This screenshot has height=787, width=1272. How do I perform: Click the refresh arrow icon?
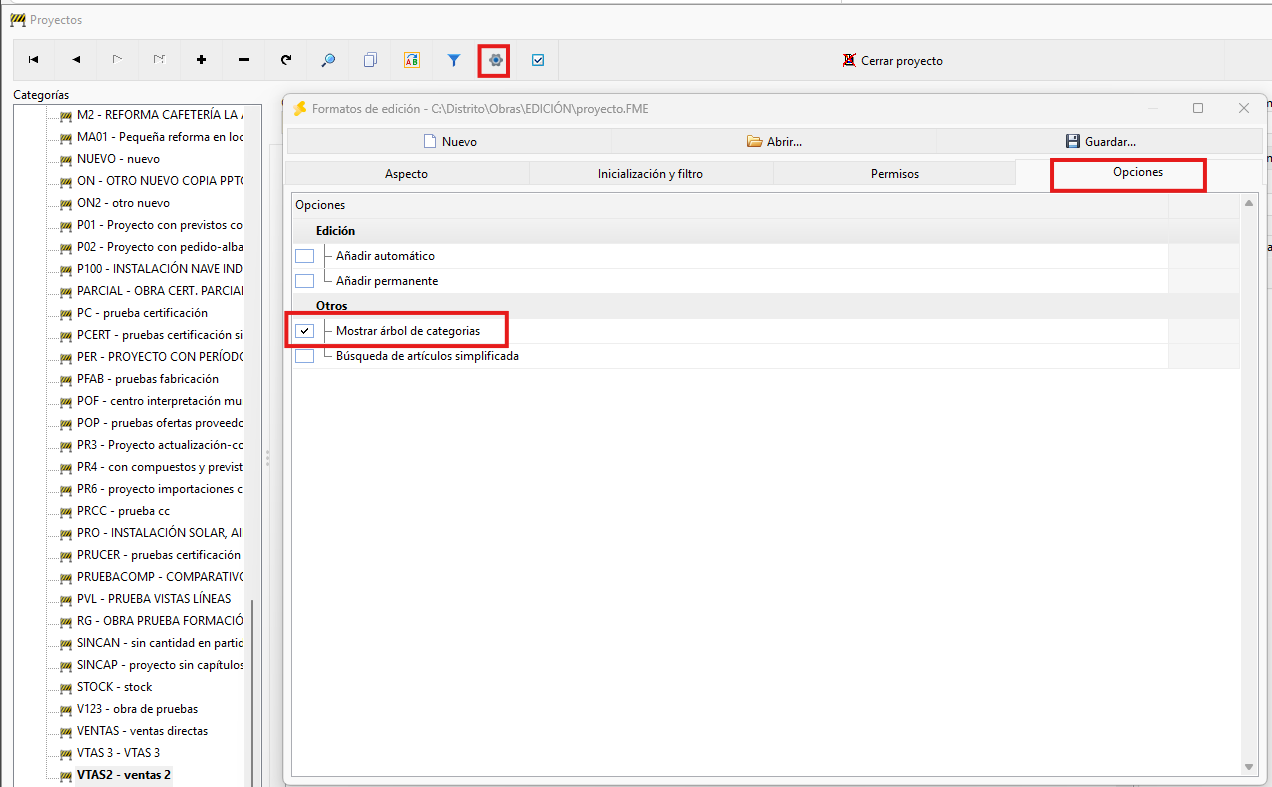pos(286,60)
